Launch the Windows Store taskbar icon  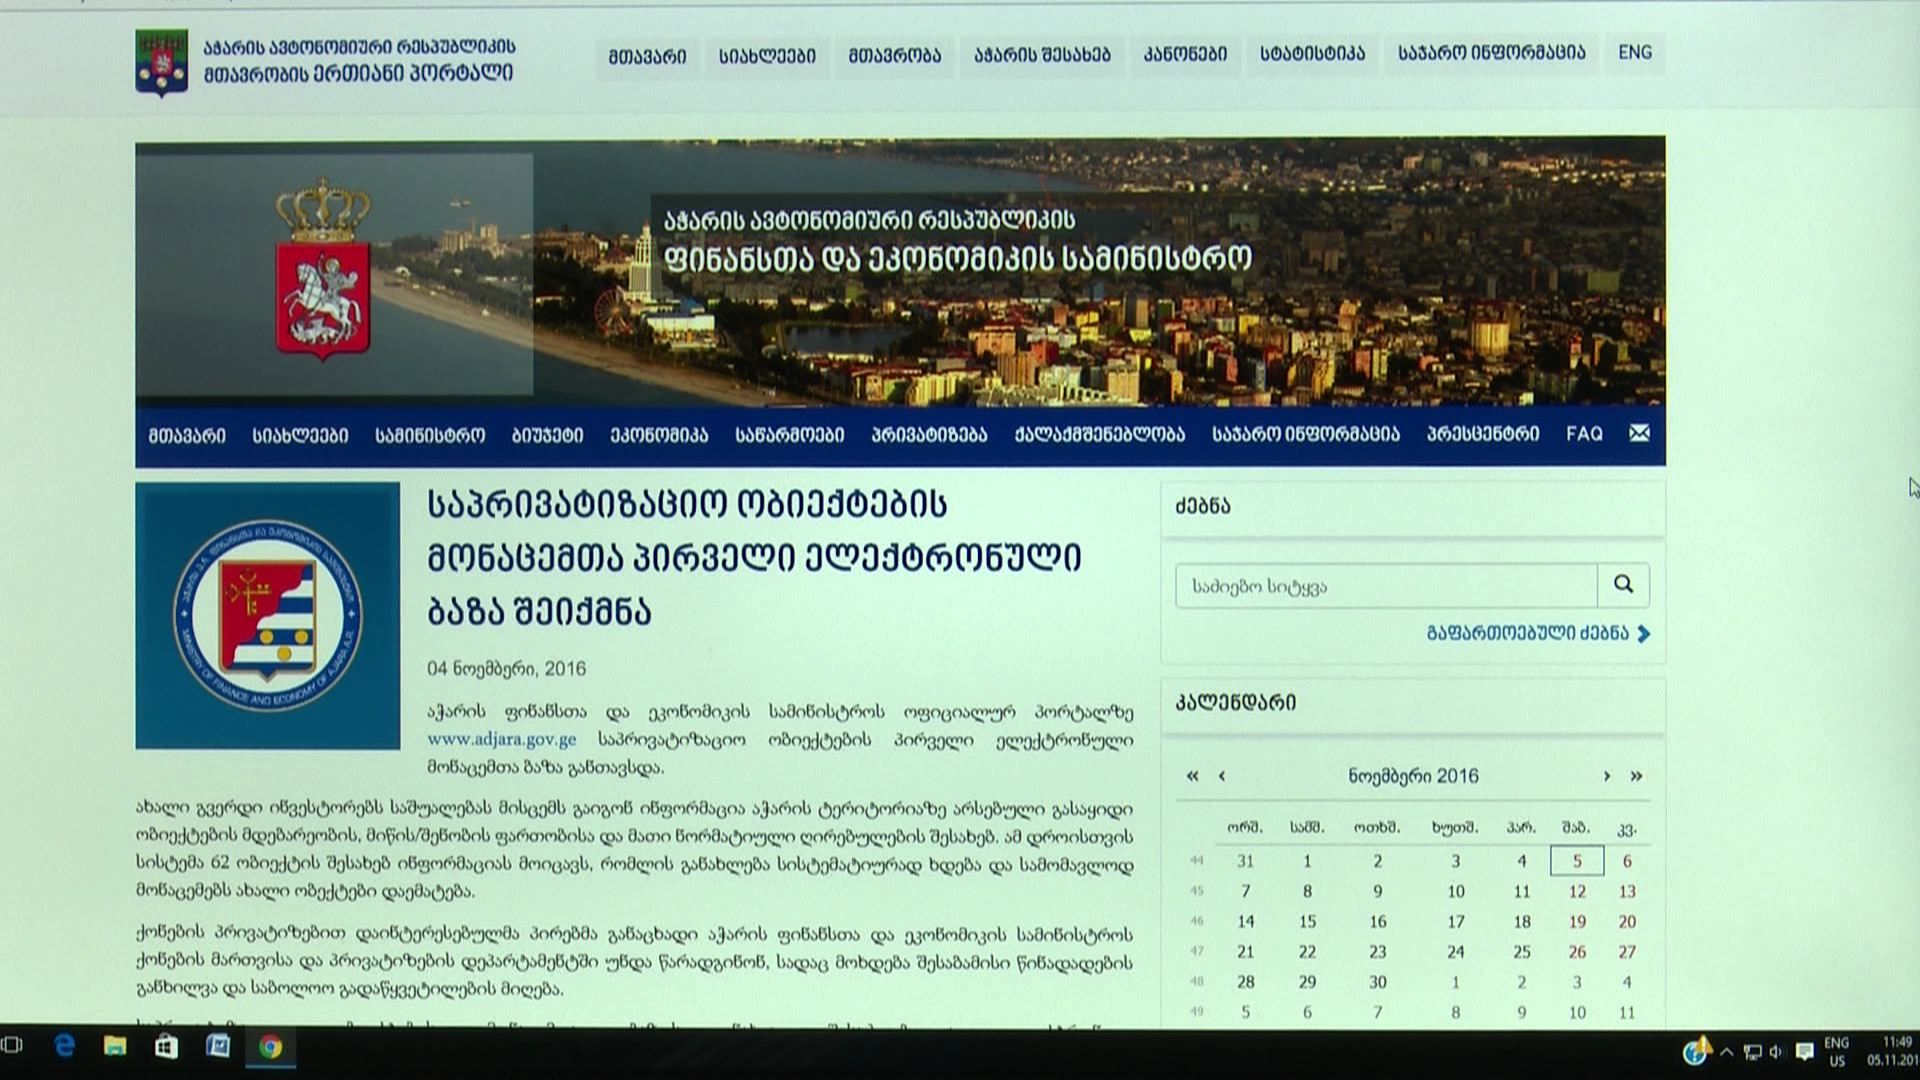tap(166, 1047)
